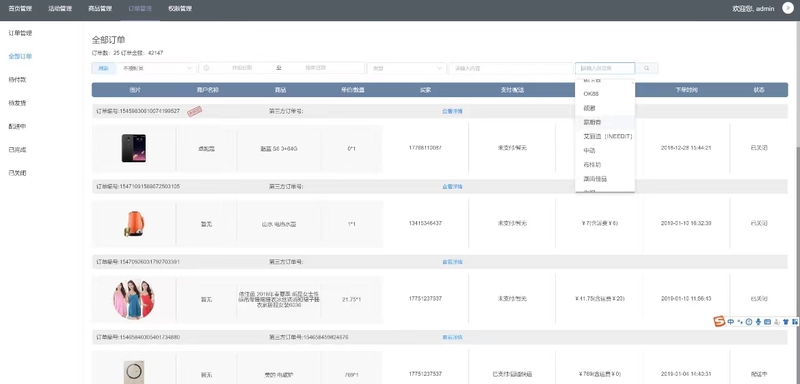Screen dimensions: 800x384
Task: Go to 待发货 in the sidebar
Action: tap(17, 103)
